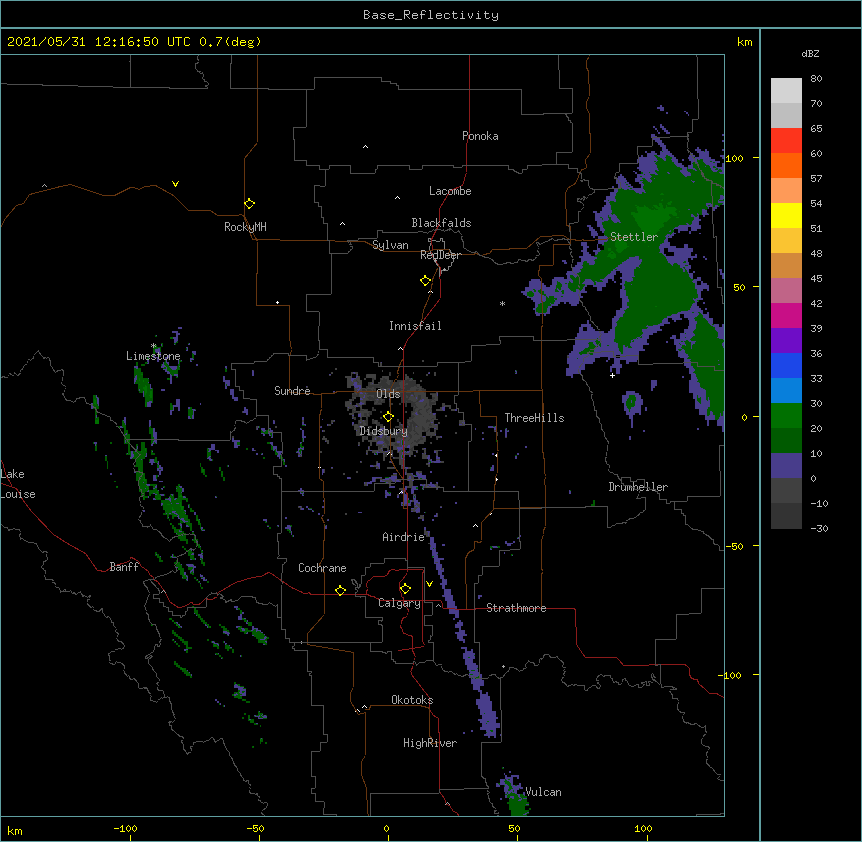Click the dark gray -30 to -10 legend swatch
862x842 pixels.
point(786,516)
